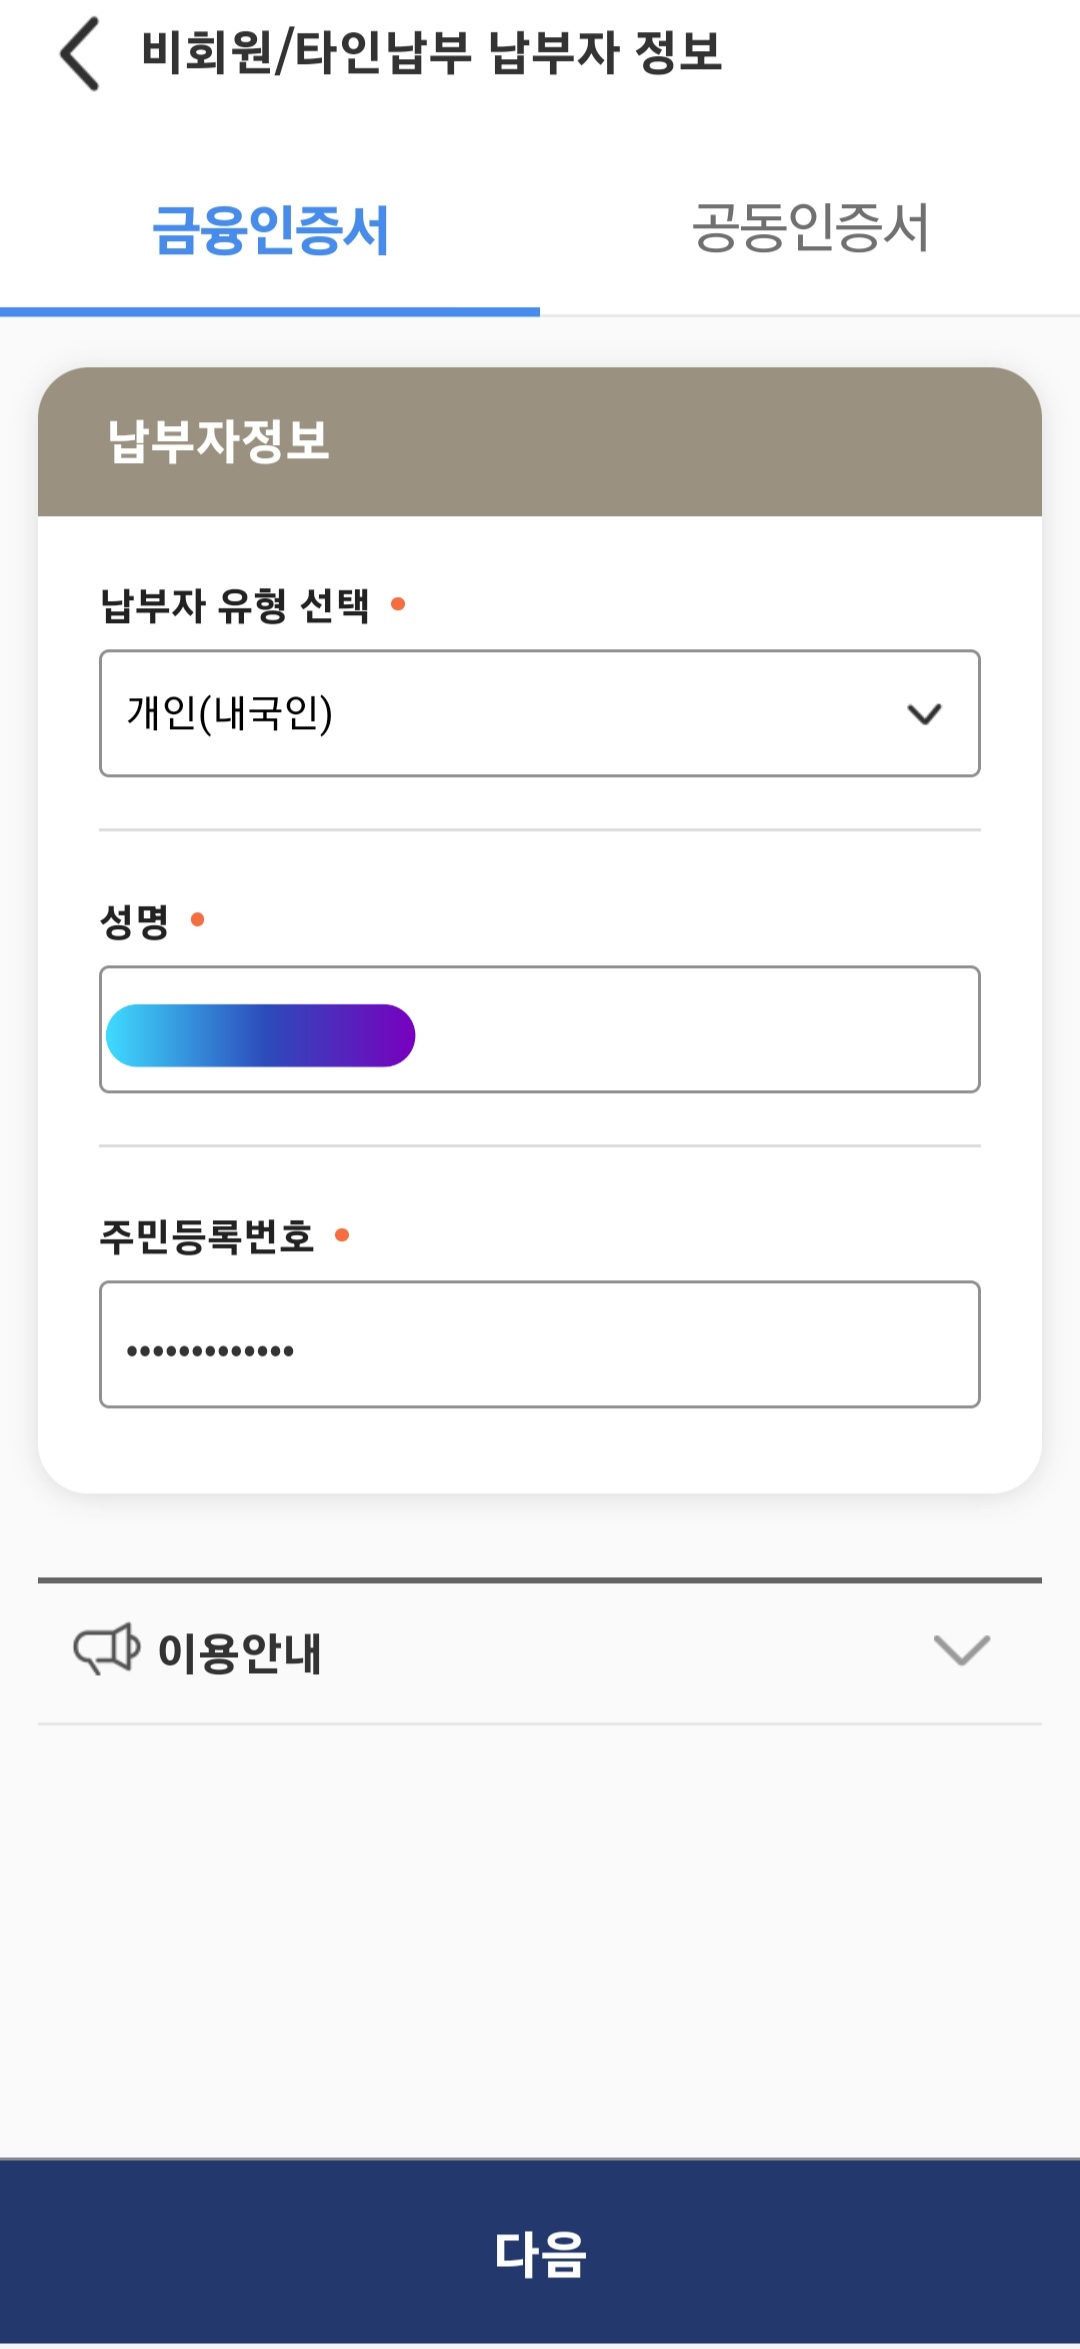Click the 비회원/타인납부 납부자 정보 page title

[431, 53]
